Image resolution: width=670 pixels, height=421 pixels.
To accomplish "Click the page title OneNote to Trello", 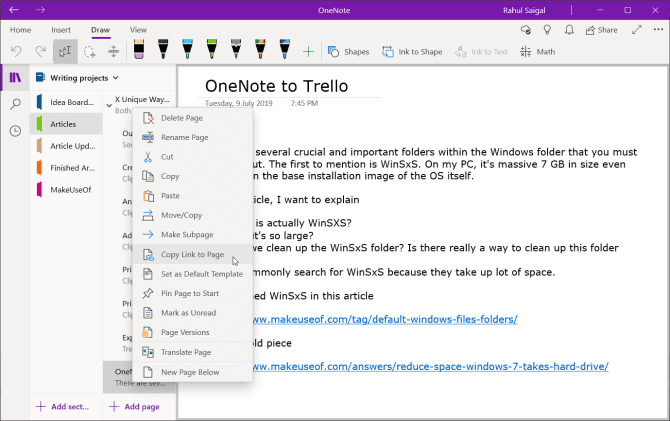I will [x=276, y=86].
